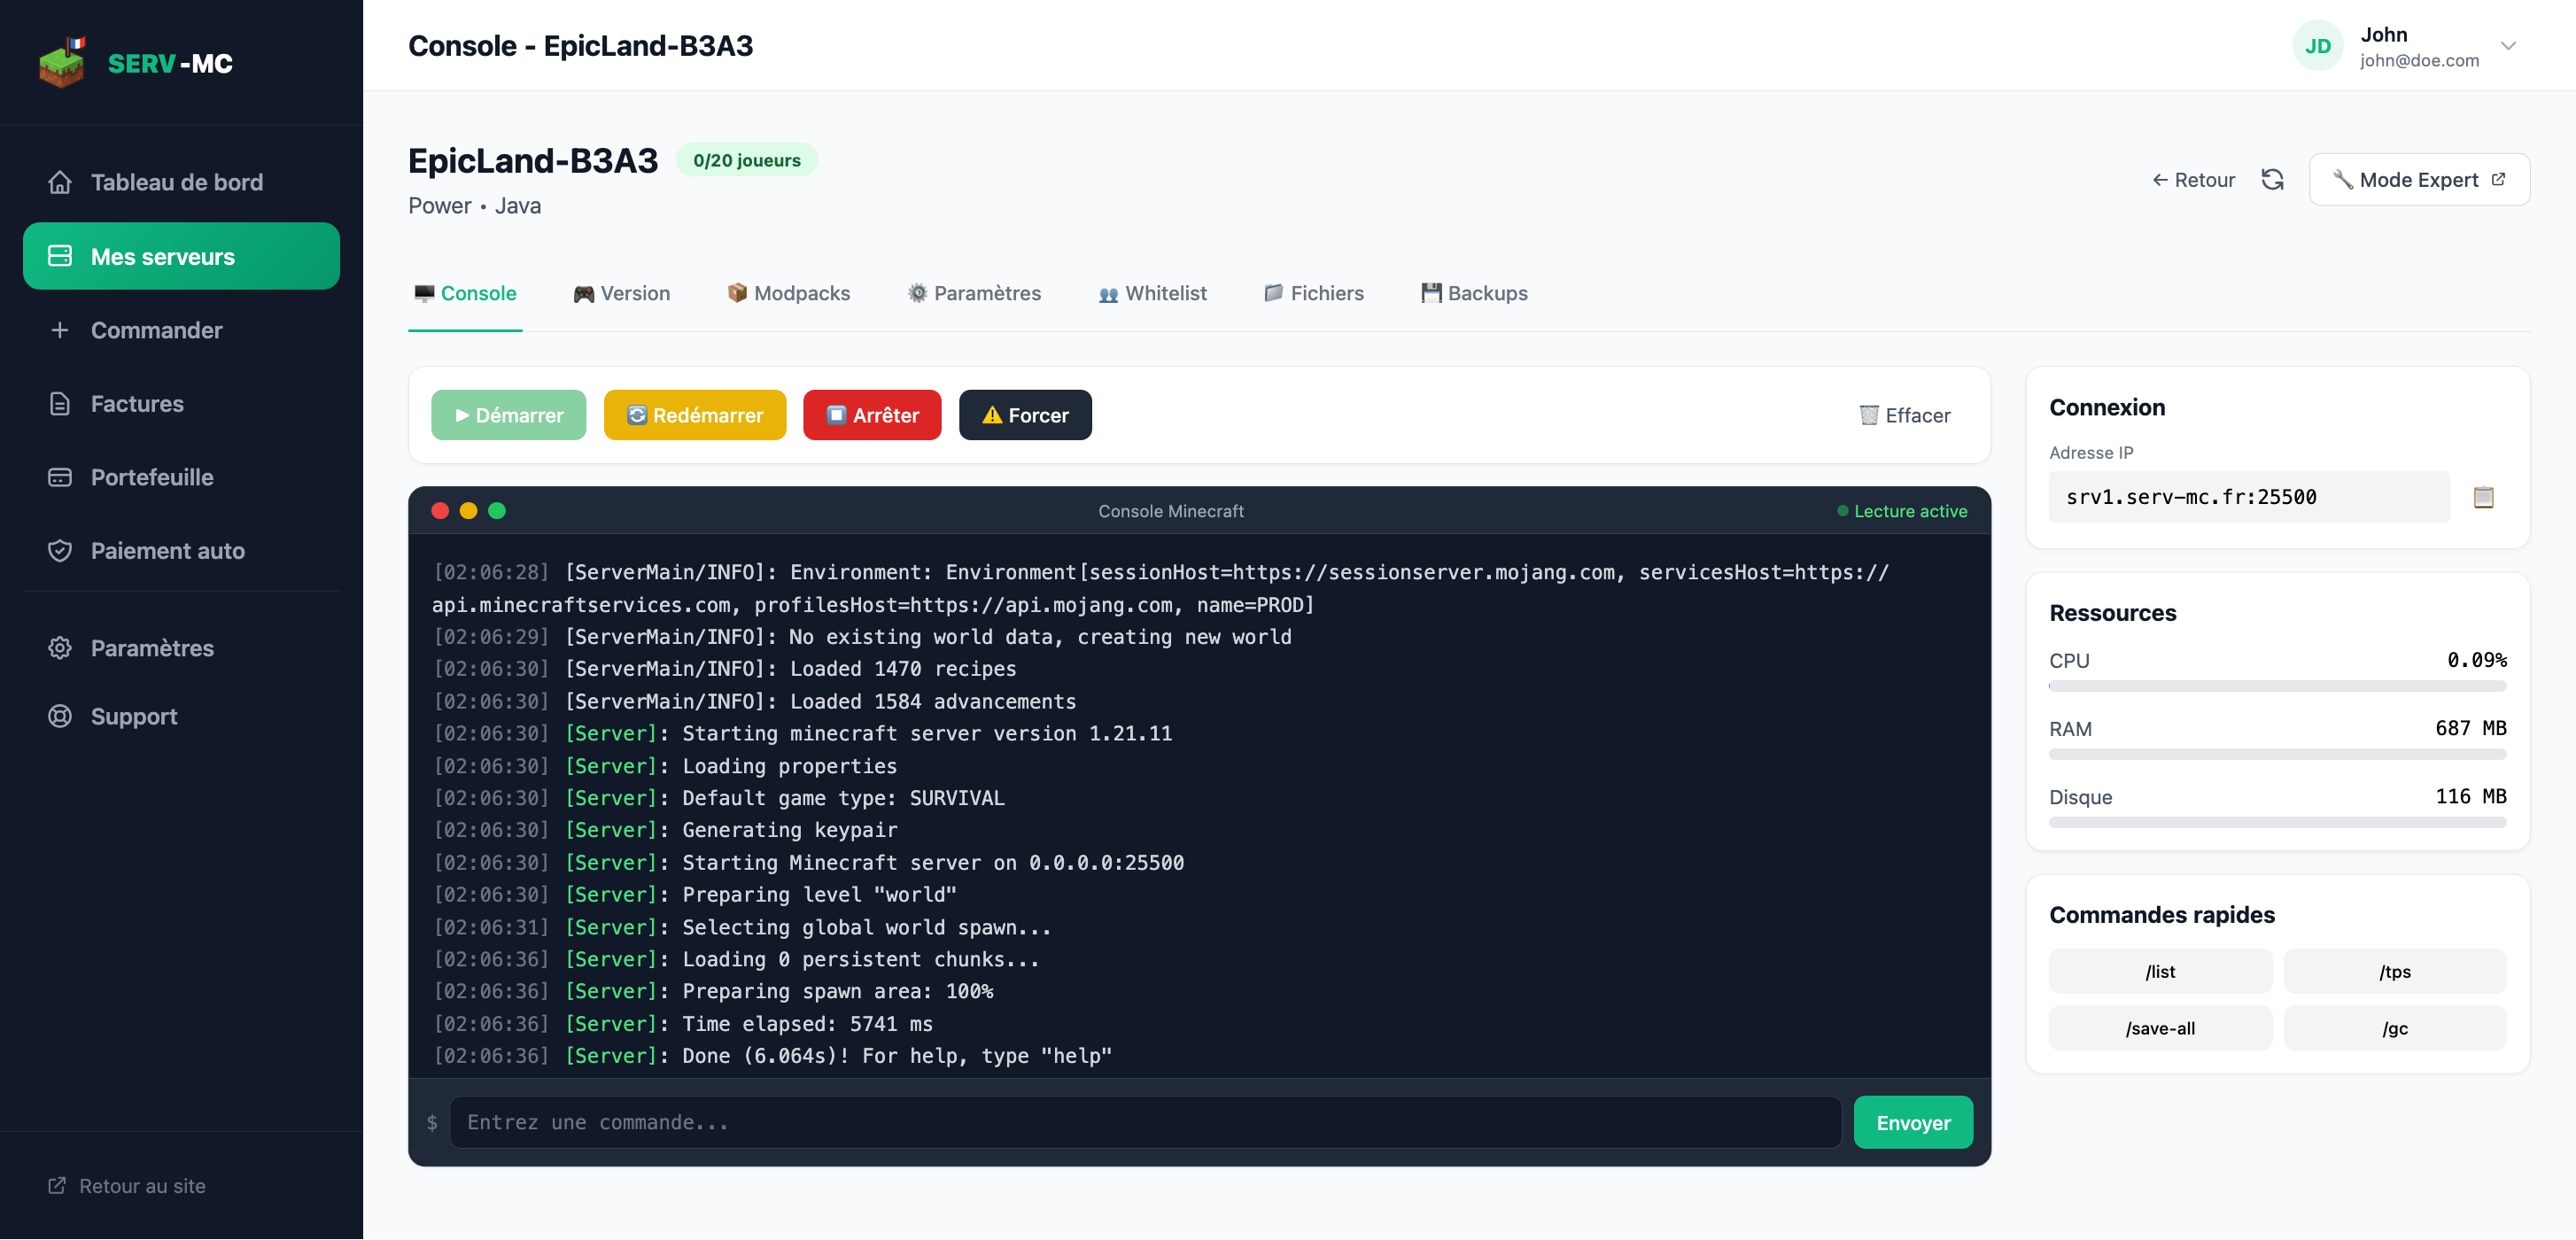
Task: Click the yellow dot in console title bar
Action: tap(468, 511)
